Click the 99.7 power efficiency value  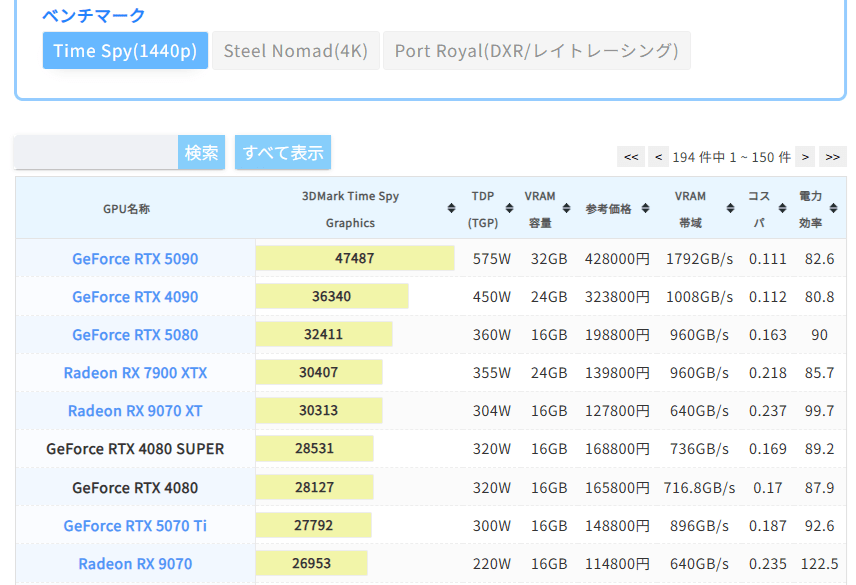click(x=819, y=410)
